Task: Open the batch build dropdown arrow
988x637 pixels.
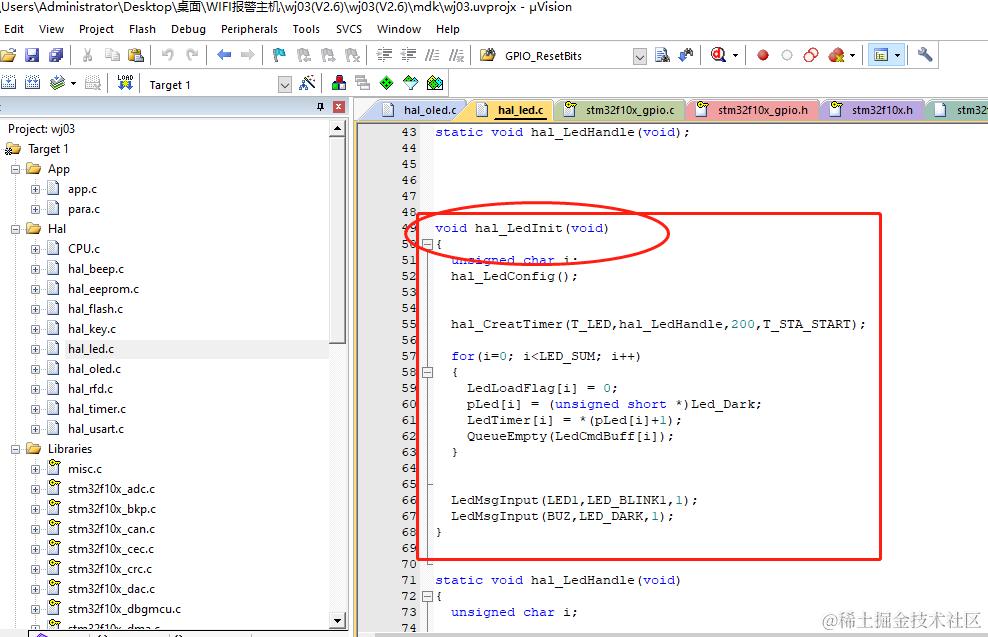Action: tap(73, 83)
